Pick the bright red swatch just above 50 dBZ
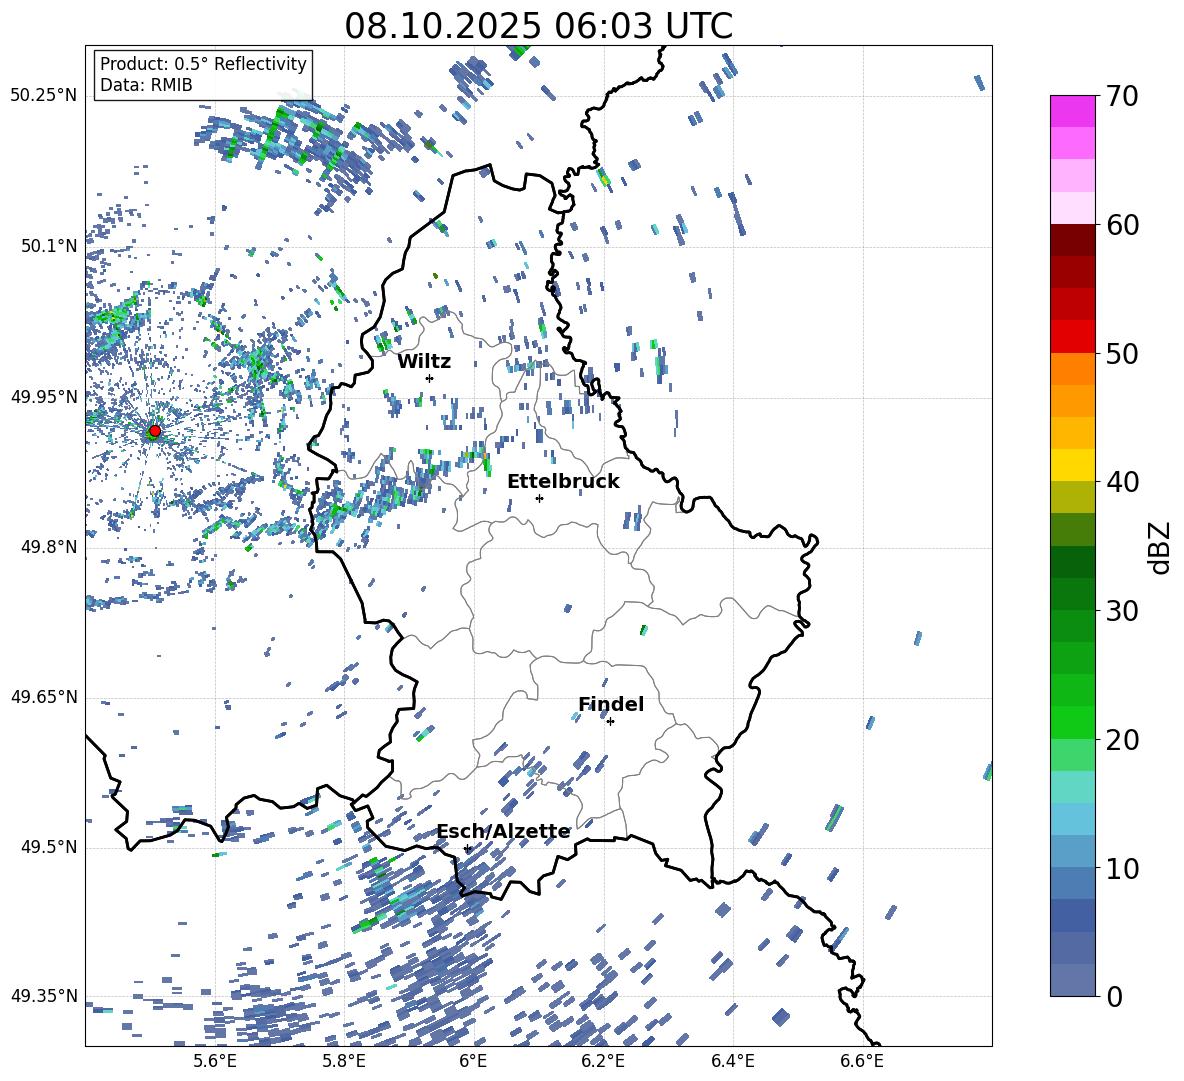Screen dimensions: 1184x1081 (x=1072, y=337)
